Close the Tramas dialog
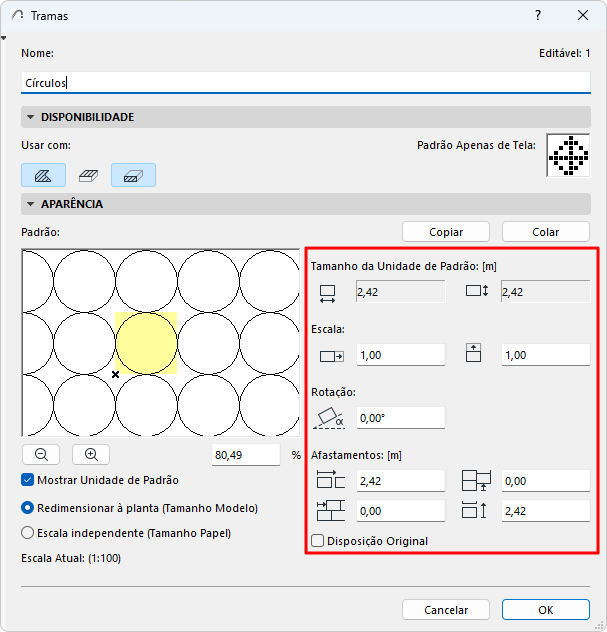The height and width of the screenshot is (632, 607). click(x=583, y=15)
